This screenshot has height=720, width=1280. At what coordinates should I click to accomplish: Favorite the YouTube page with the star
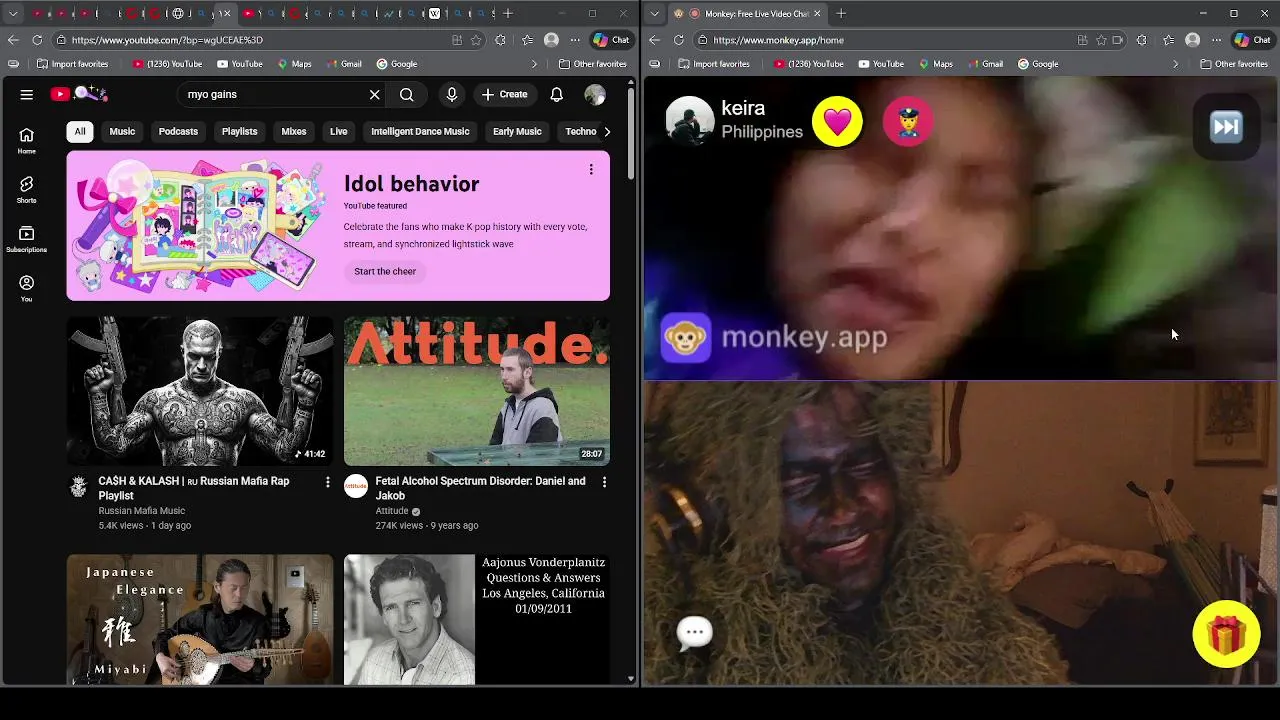coord(476,40)
